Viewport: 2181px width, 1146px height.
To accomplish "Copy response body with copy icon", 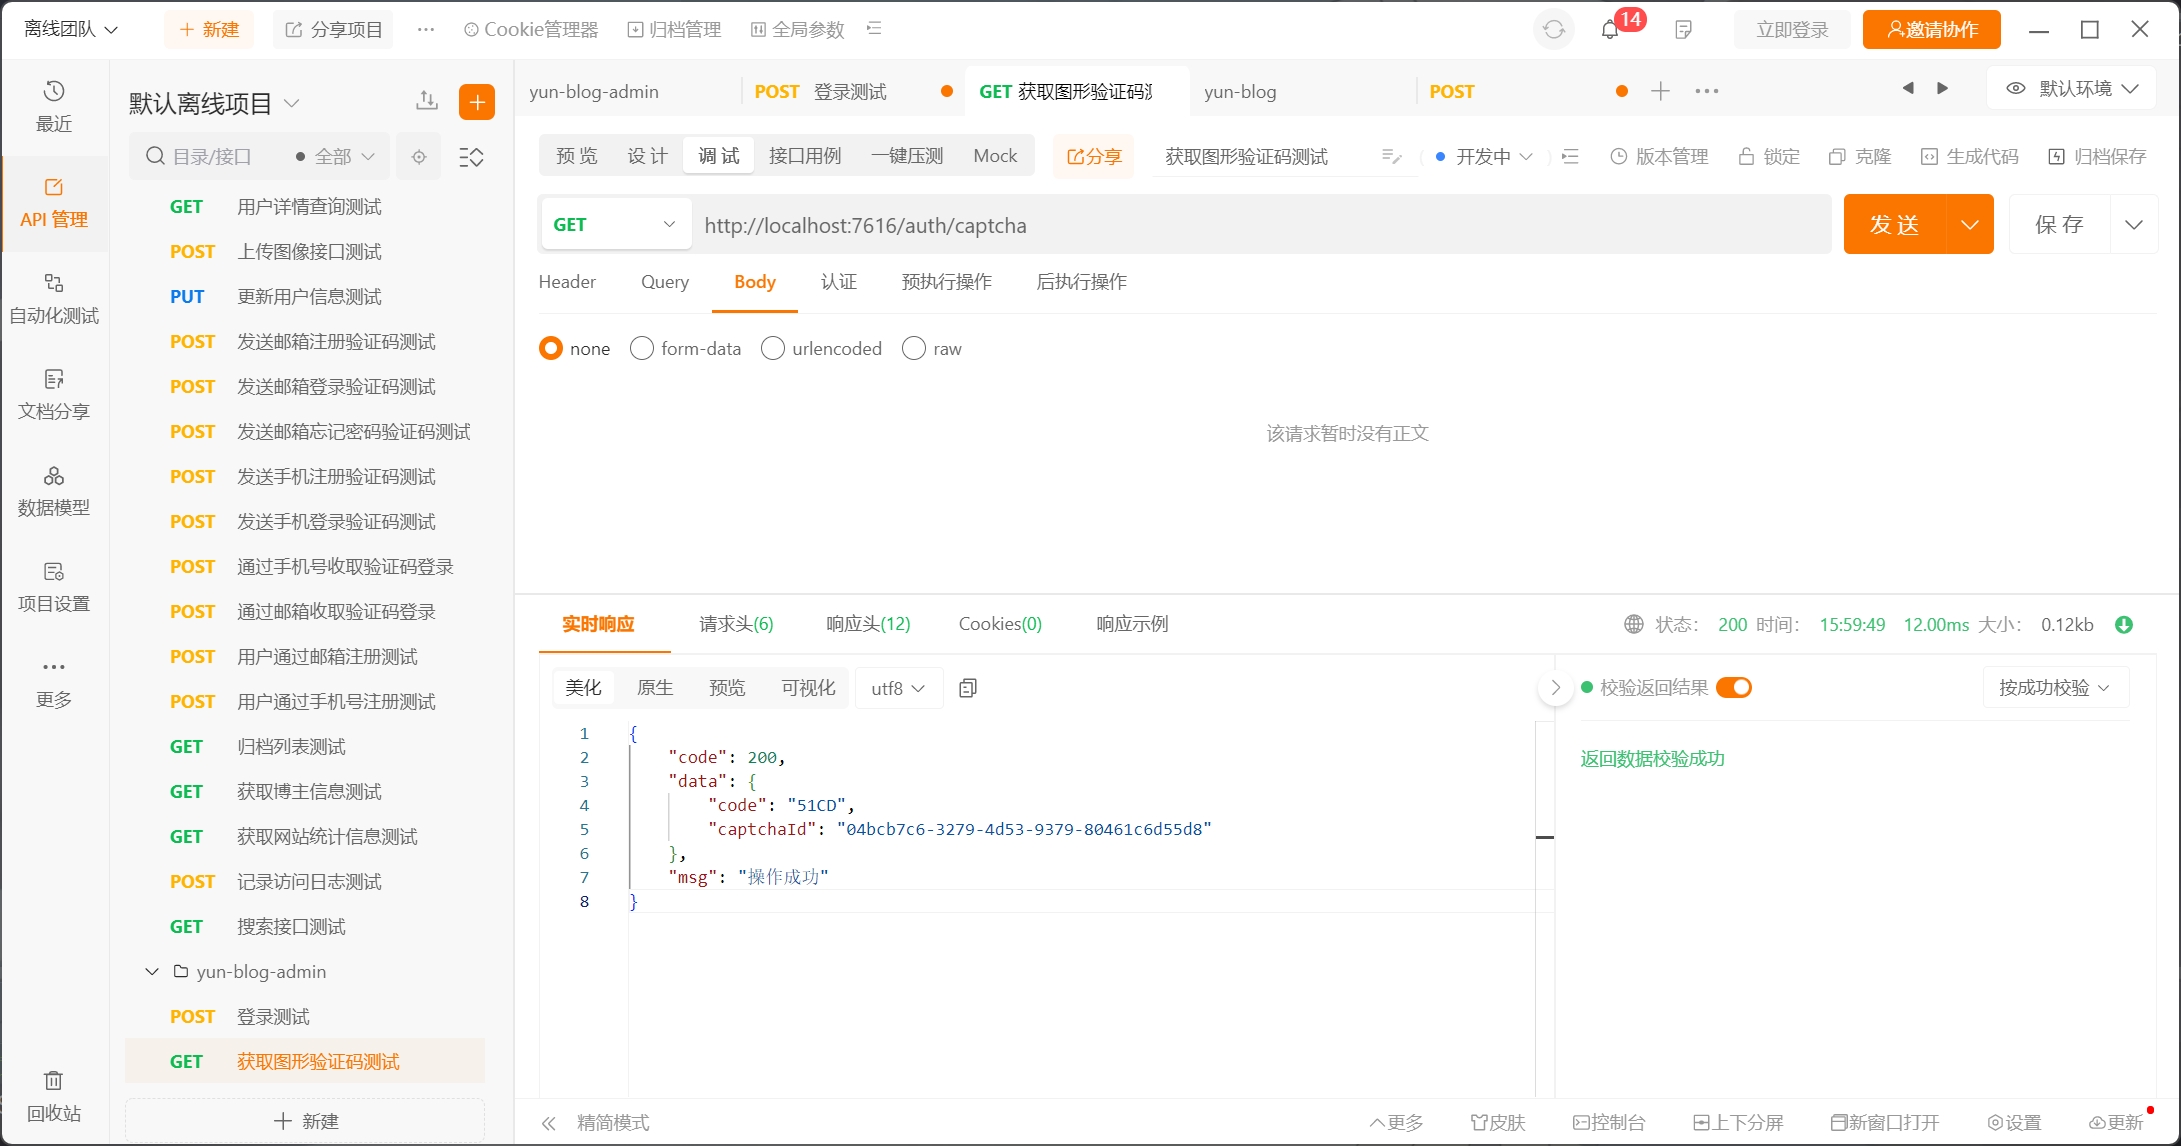I will coord(967,688).
